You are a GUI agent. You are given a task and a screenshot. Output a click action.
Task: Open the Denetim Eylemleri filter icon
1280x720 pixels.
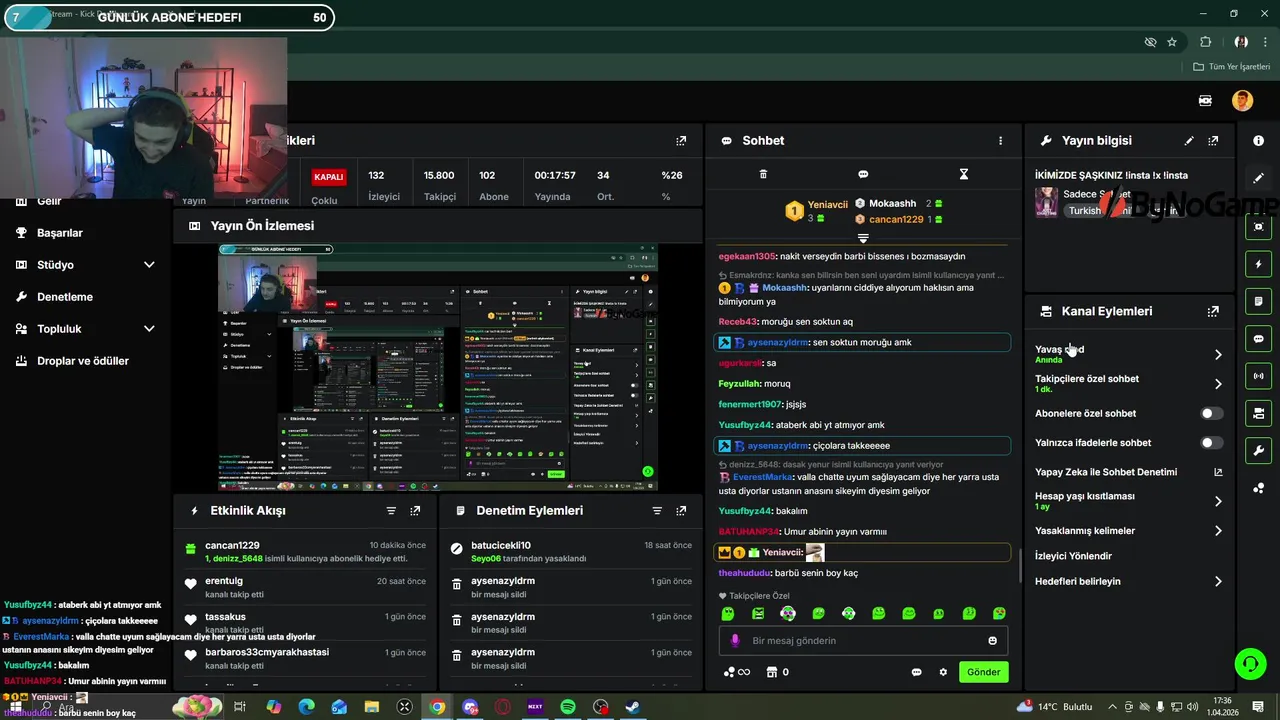pyautogui.click(x=657, y=510)
